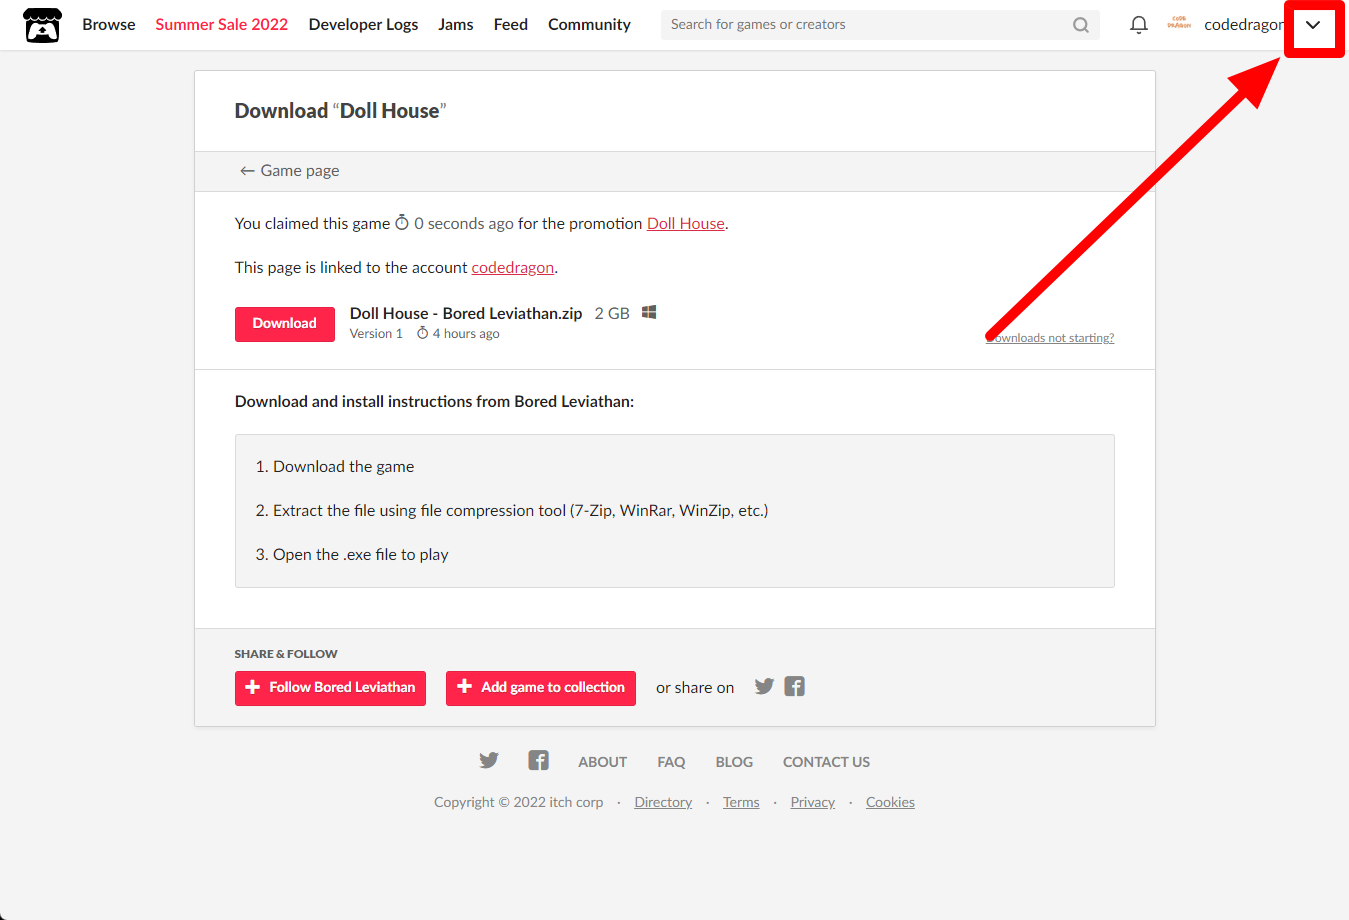Click the '2 GB' file size

point(612,313)
